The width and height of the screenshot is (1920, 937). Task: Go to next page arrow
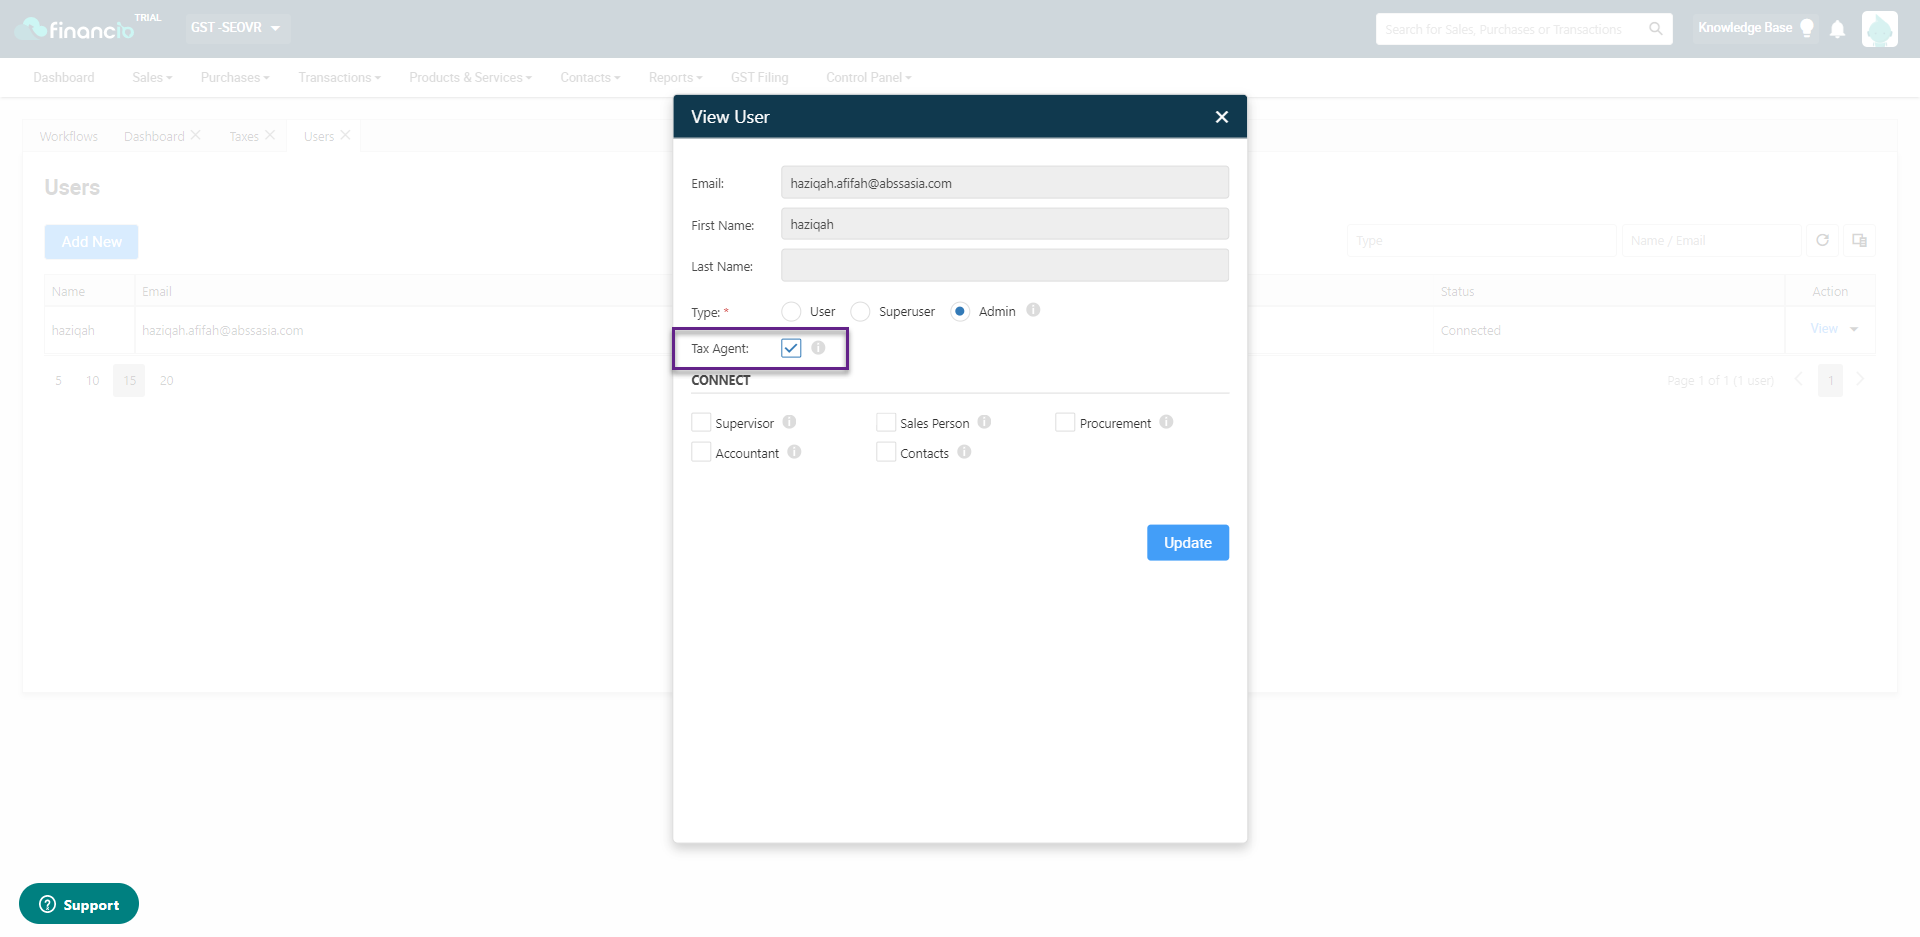click(x=1860, y=380)
